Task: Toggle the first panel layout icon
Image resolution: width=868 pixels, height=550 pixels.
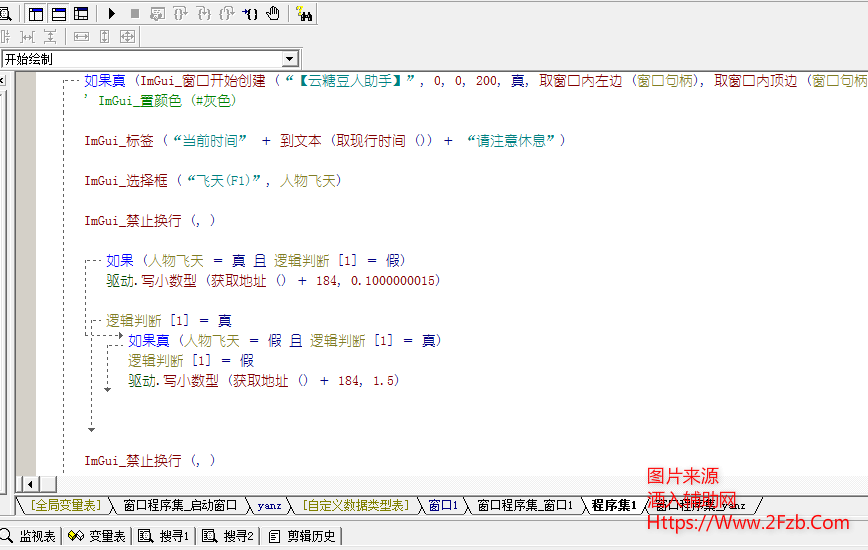Action: [x=36, y=14]
